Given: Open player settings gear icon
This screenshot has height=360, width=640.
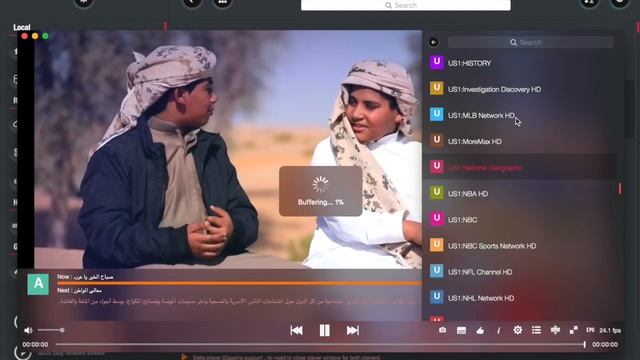Looking at the screenshot, I should point(518,330).
